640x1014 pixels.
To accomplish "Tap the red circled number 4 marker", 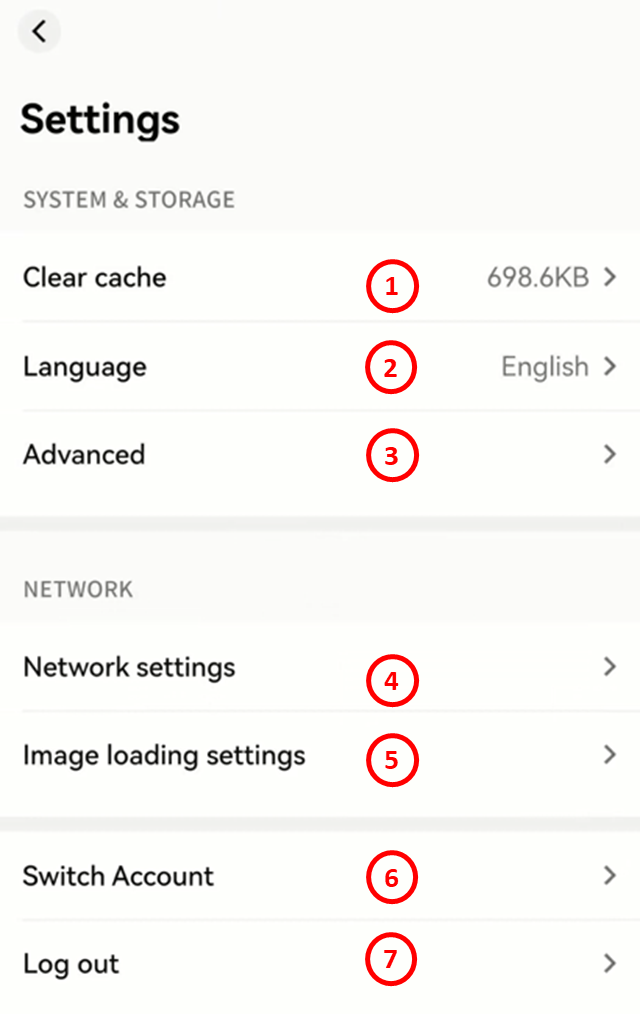I will click(390, 681).
